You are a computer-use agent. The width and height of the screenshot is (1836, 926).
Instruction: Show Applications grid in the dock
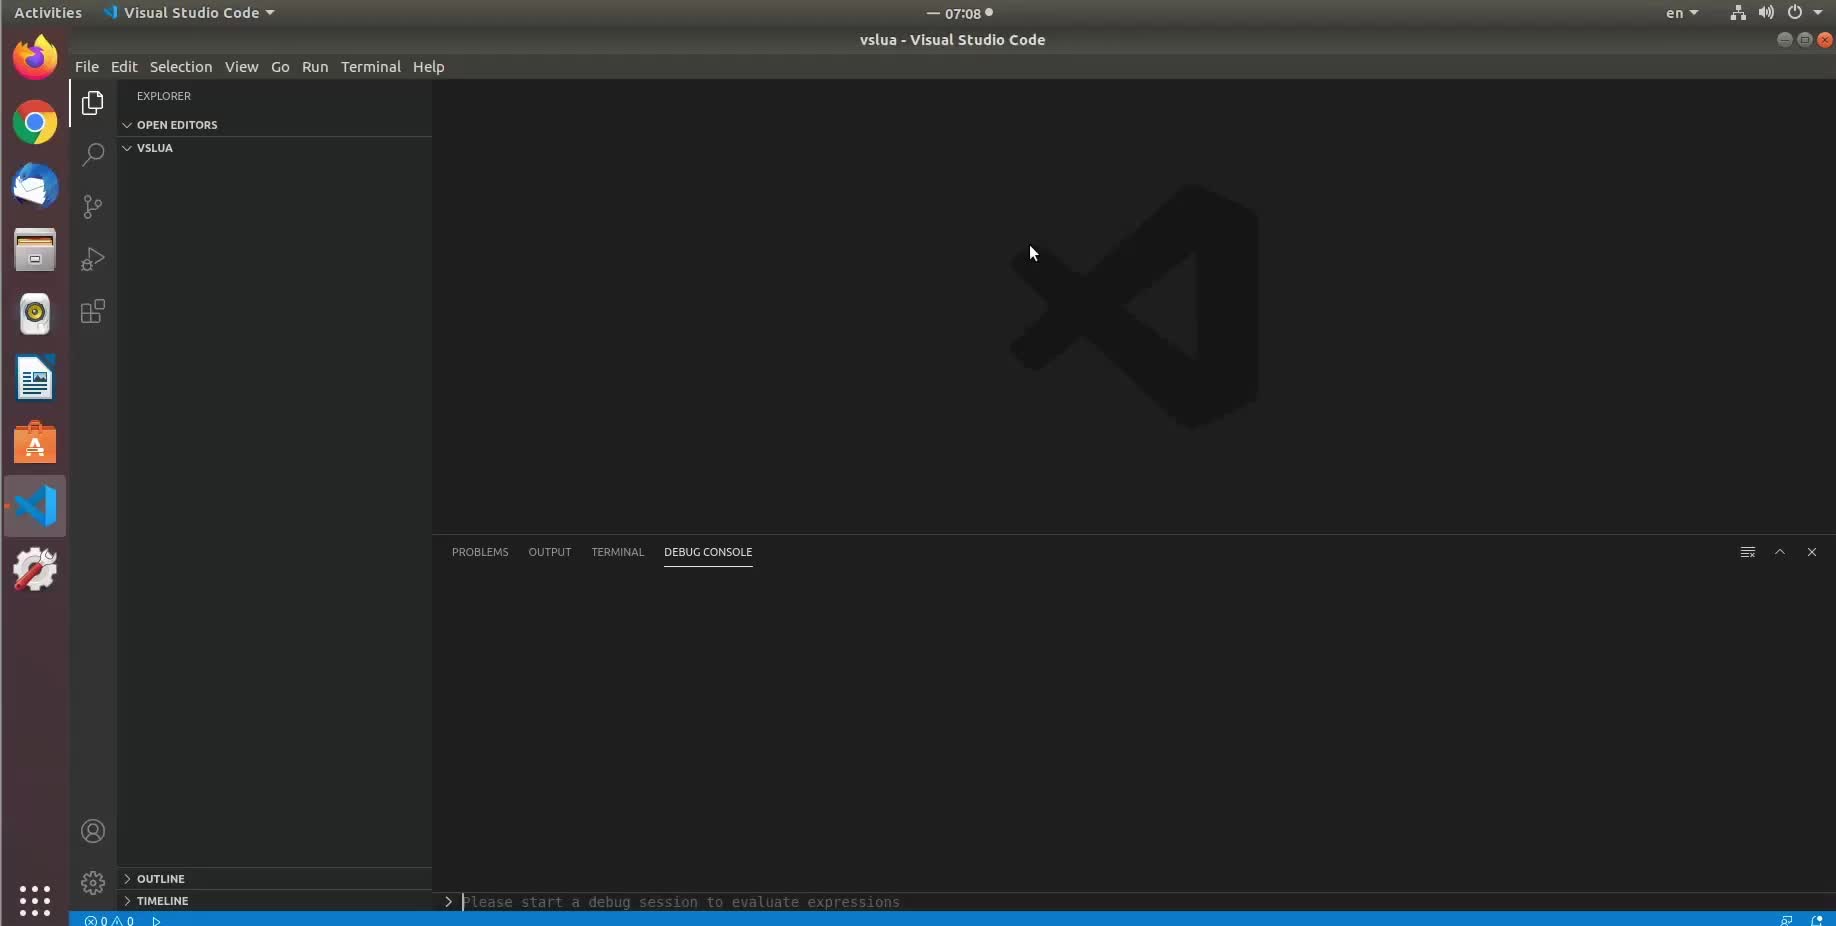coord(35,900)
